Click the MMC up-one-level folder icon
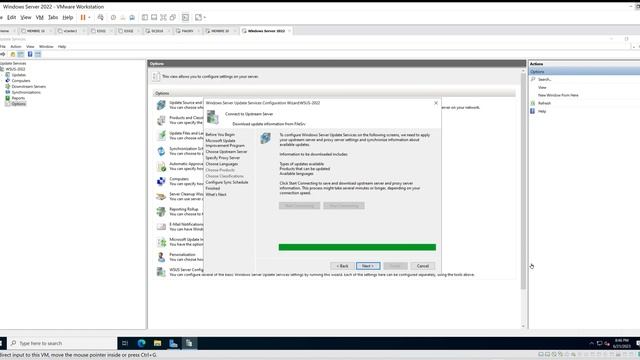Image resolution: width=640 pixels, height=360 pixels. tap(13, 54)
